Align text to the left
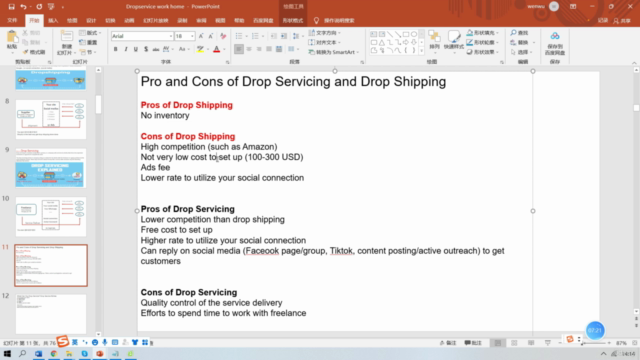This screenshot has width=640, height=360. pyautogui.click(x=239, y=49)
